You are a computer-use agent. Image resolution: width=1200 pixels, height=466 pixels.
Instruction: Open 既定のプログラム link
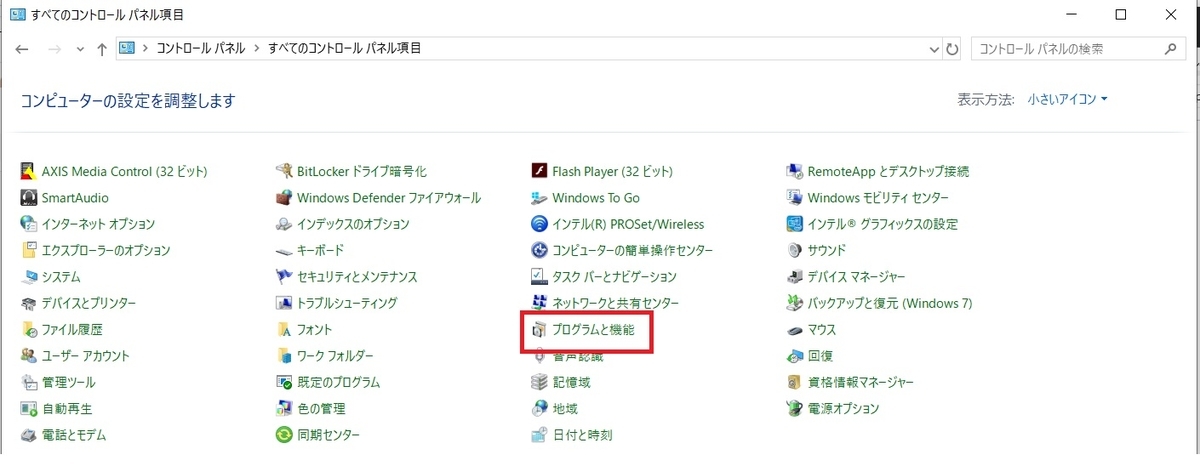pos(338,382)
